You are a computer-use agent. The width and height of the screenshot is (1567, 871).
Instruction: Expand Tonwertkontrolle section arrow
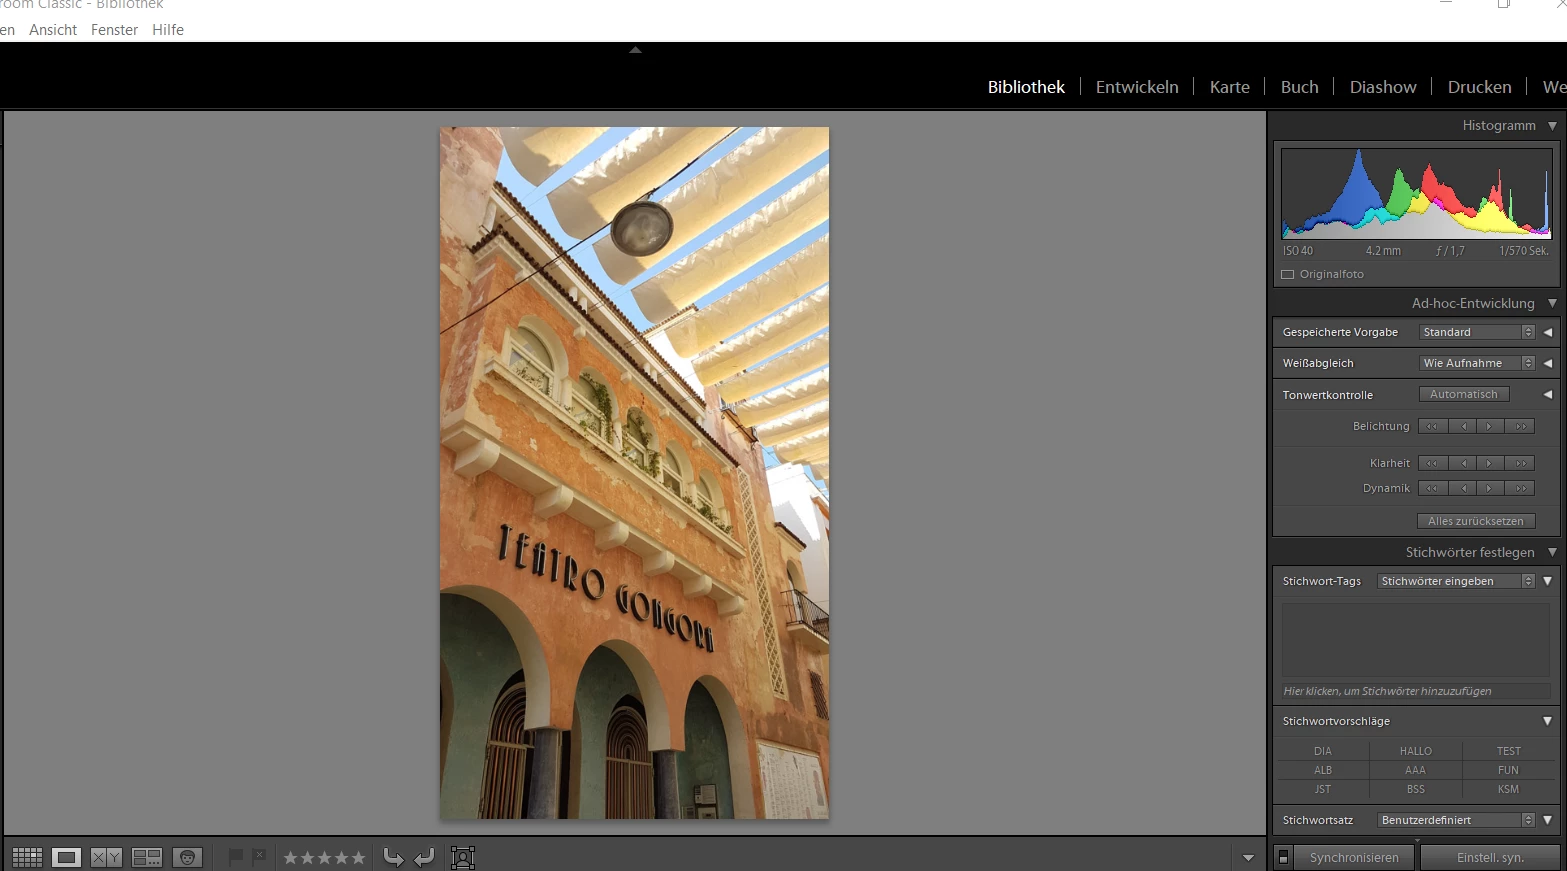pos(1548,394)
